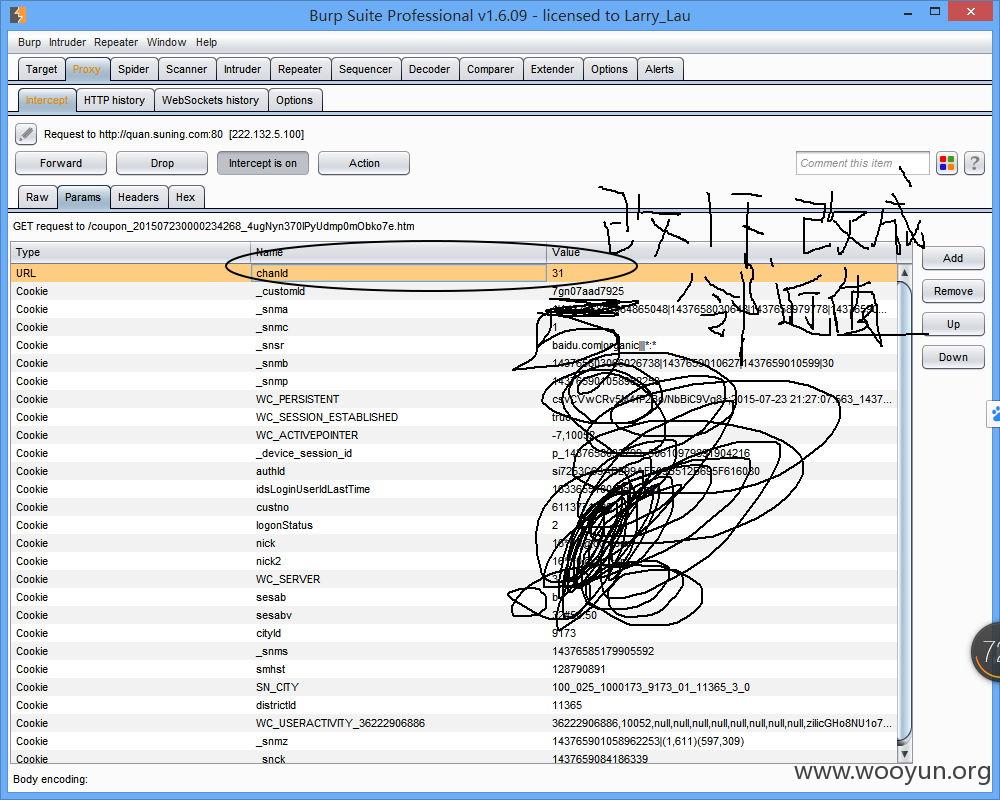This screenshot has width=1000, height=800.
Task: Open the WebSockets history sub-tab
Action: point(210,100)
